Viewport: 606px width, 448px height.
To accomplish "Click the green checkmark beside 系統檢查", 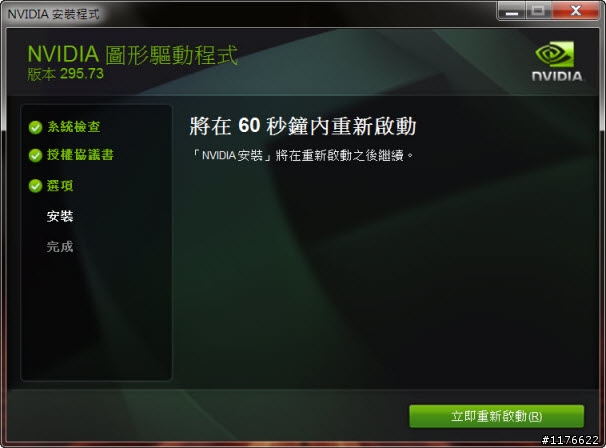I will (x=35, y=127).
